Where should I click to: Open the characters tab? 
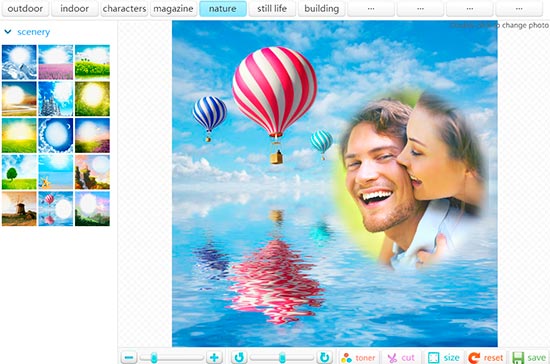124,8
